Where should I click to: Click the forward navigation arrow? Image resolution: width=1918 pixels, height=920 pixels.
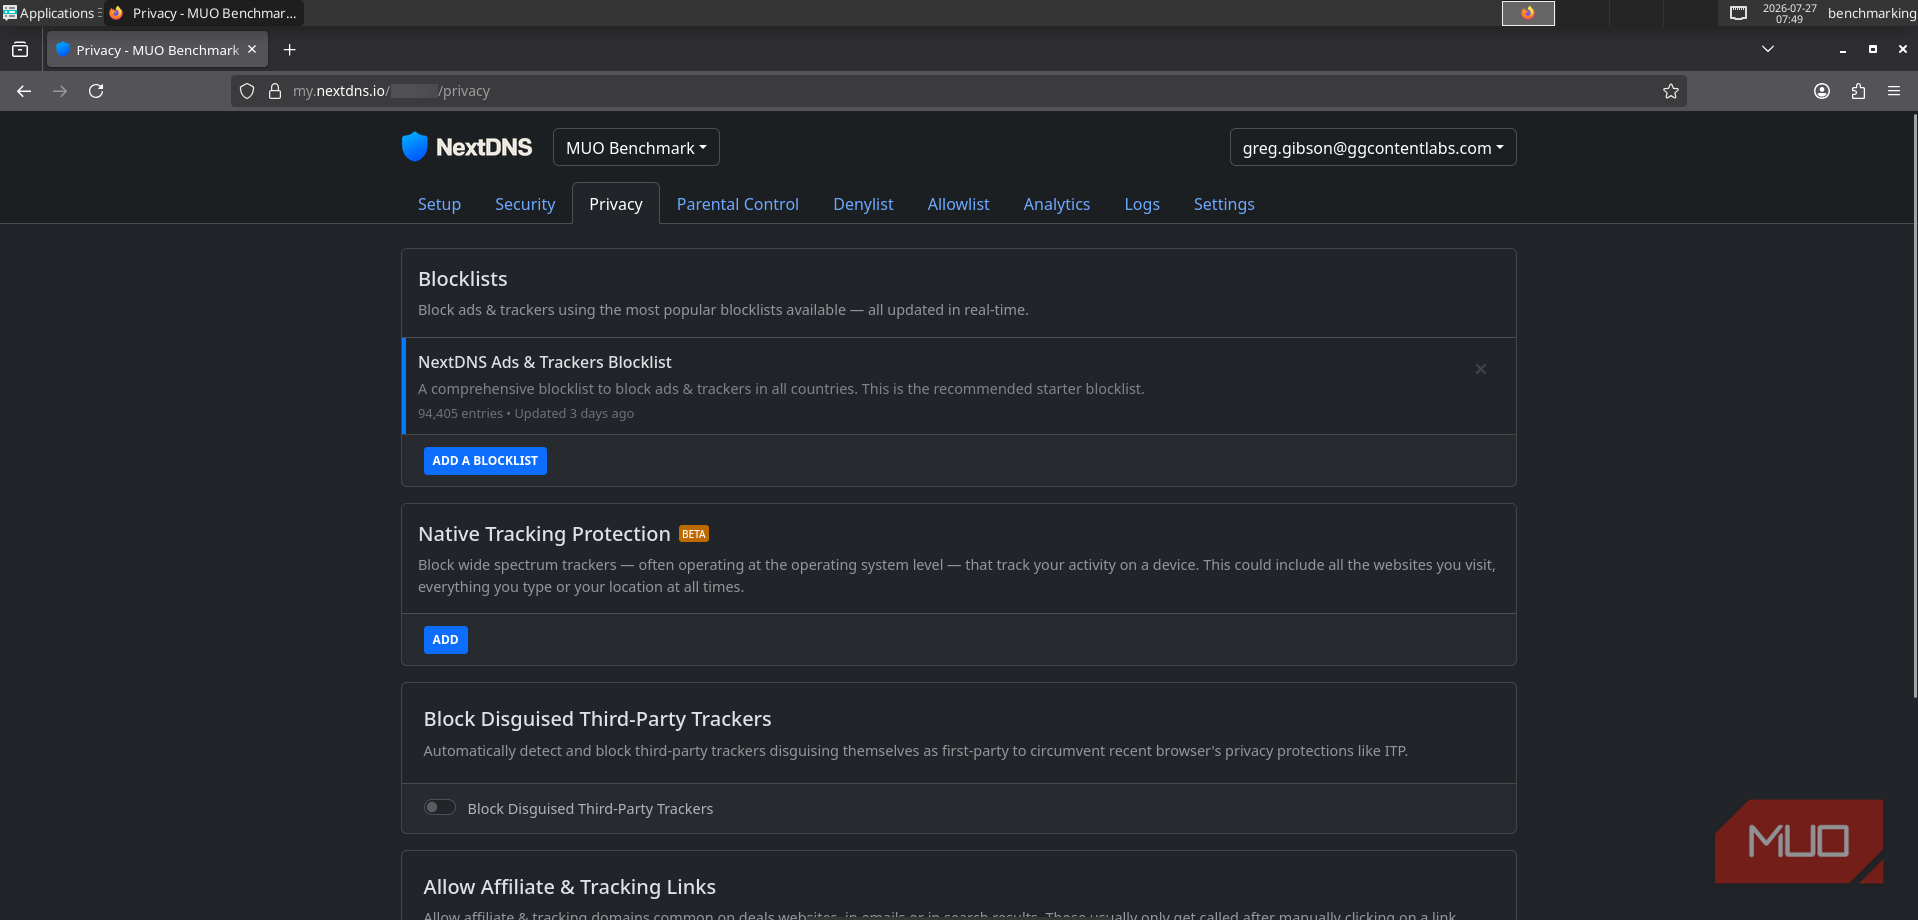[60, 91]
